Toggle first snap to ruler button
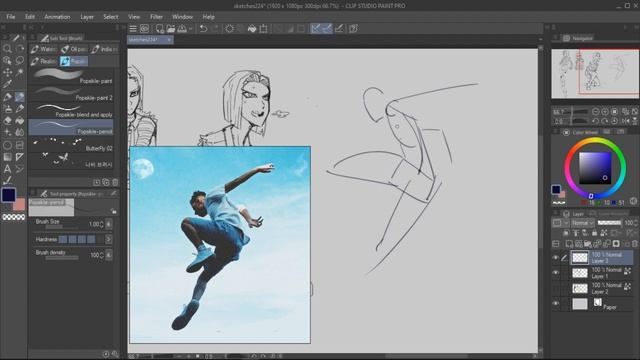The height and width of the screenshot is (360, 640). coord(316,29)
